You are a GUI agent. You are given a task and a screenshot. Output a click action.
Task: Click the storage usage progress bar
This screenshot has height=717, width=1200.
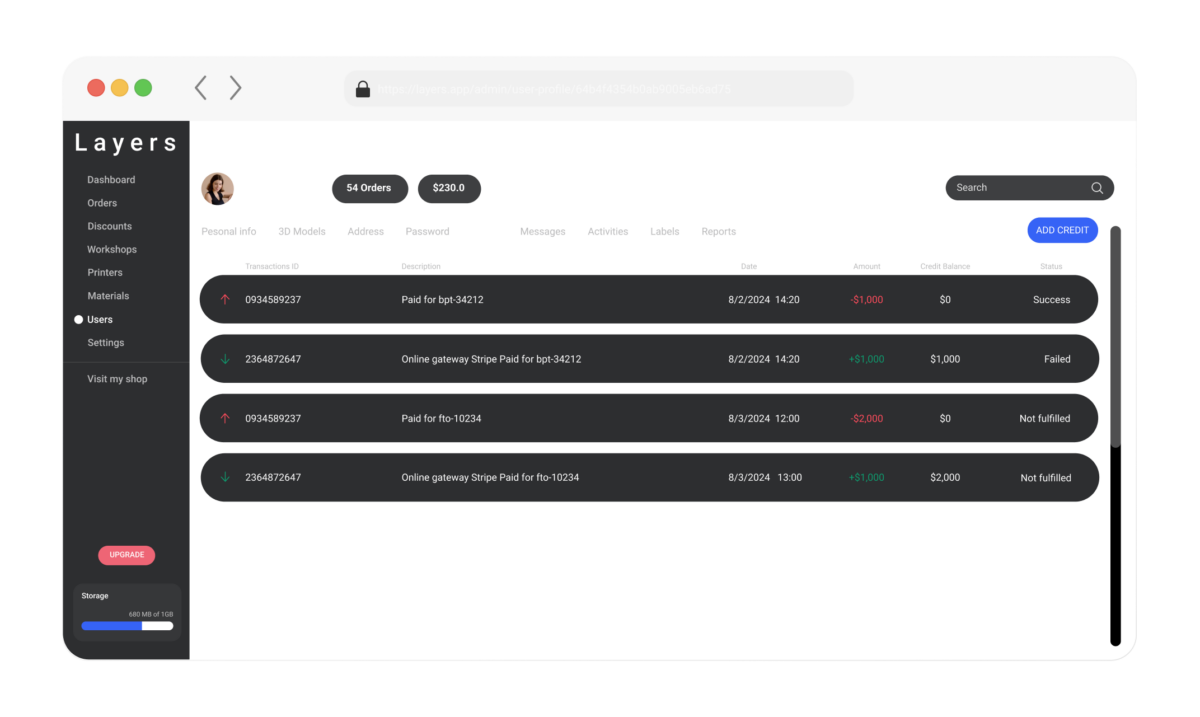pyautogui.click(x=127, y=625)
